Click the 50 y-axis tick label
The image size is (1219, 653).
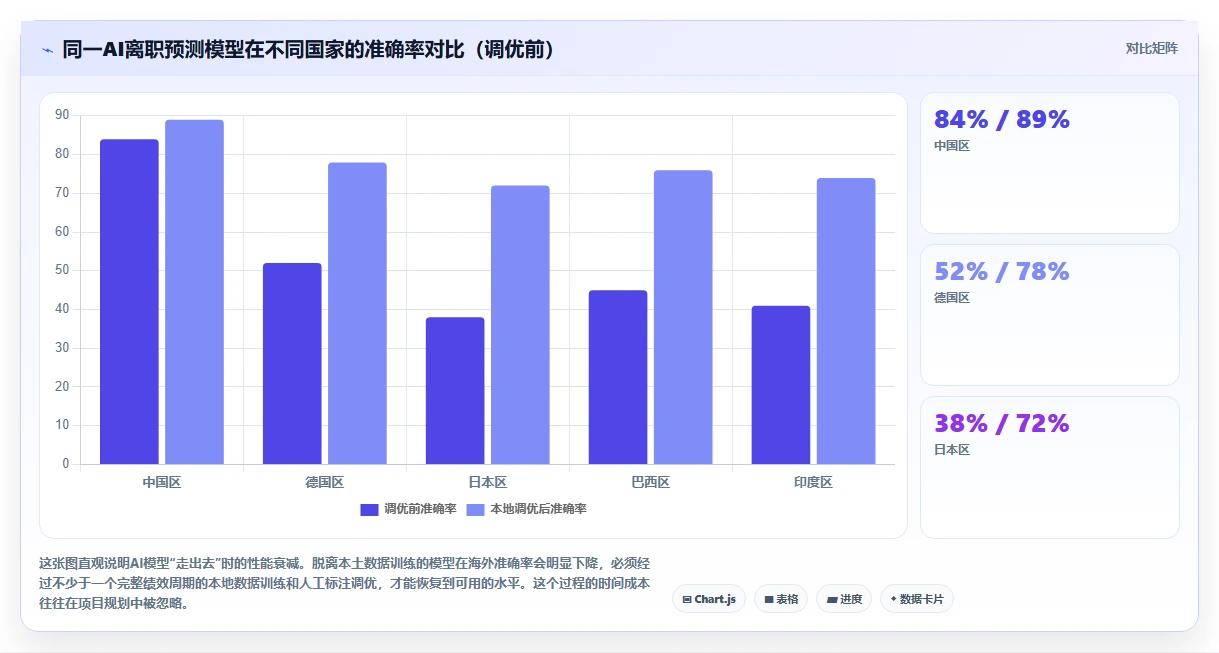coord(63,270)
